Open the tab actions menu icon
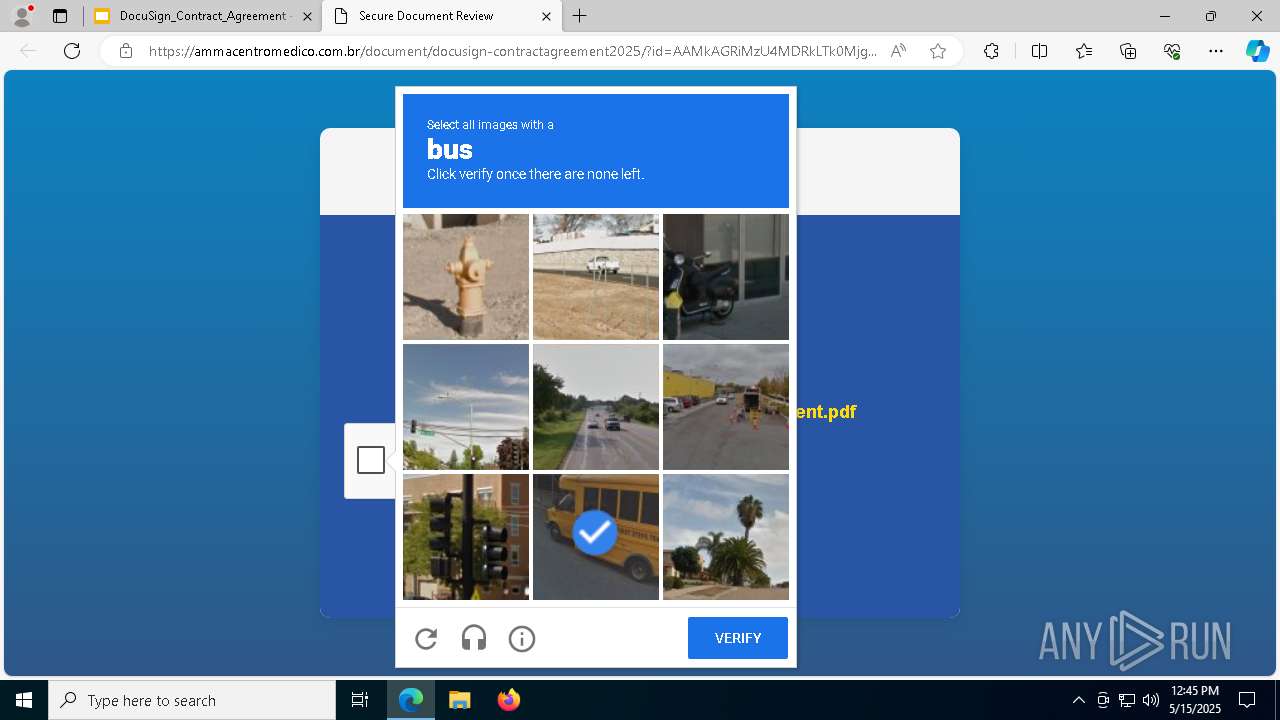 tap(60, 16)
